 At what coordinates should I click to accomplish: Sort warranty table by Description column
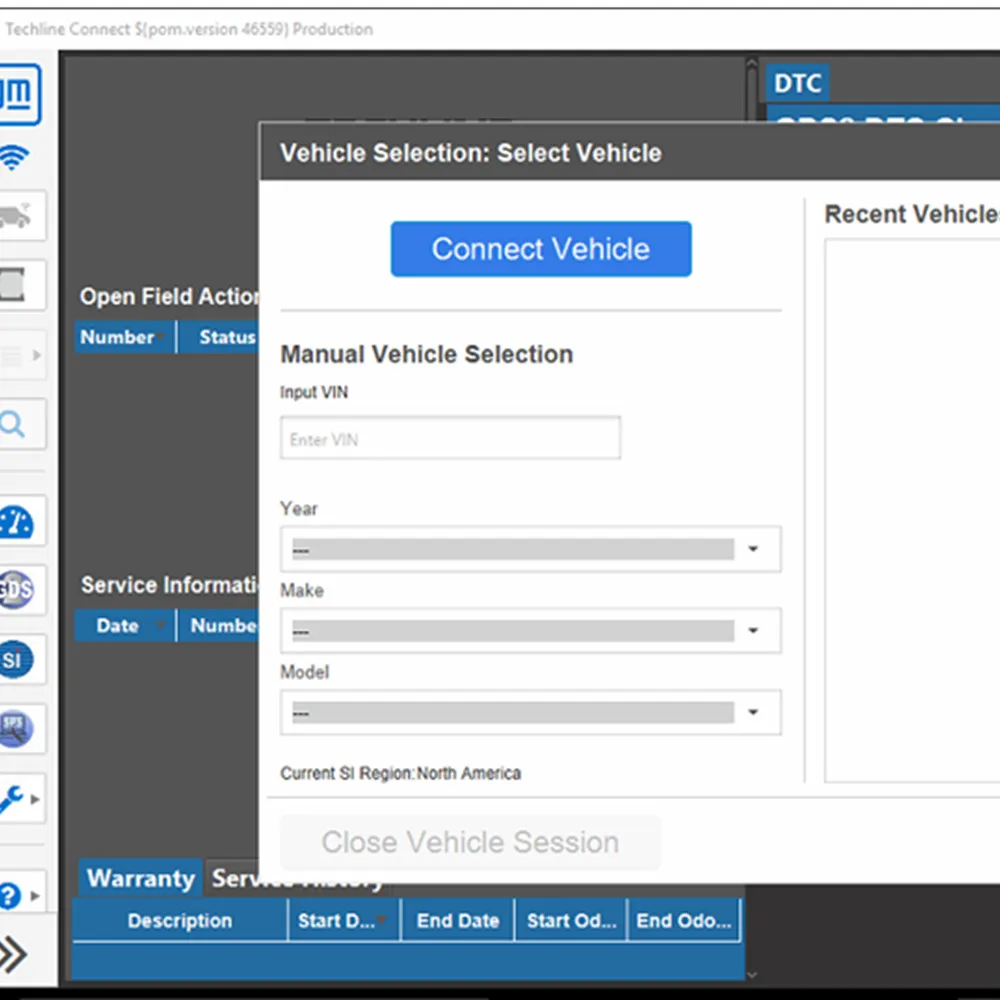180,920
